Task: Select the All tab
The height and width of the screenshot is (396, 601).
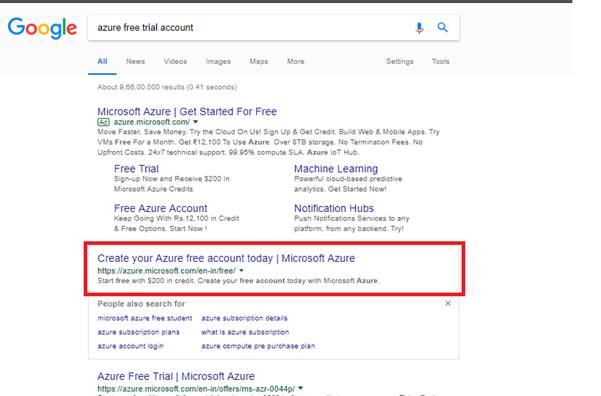Action: 102,61
